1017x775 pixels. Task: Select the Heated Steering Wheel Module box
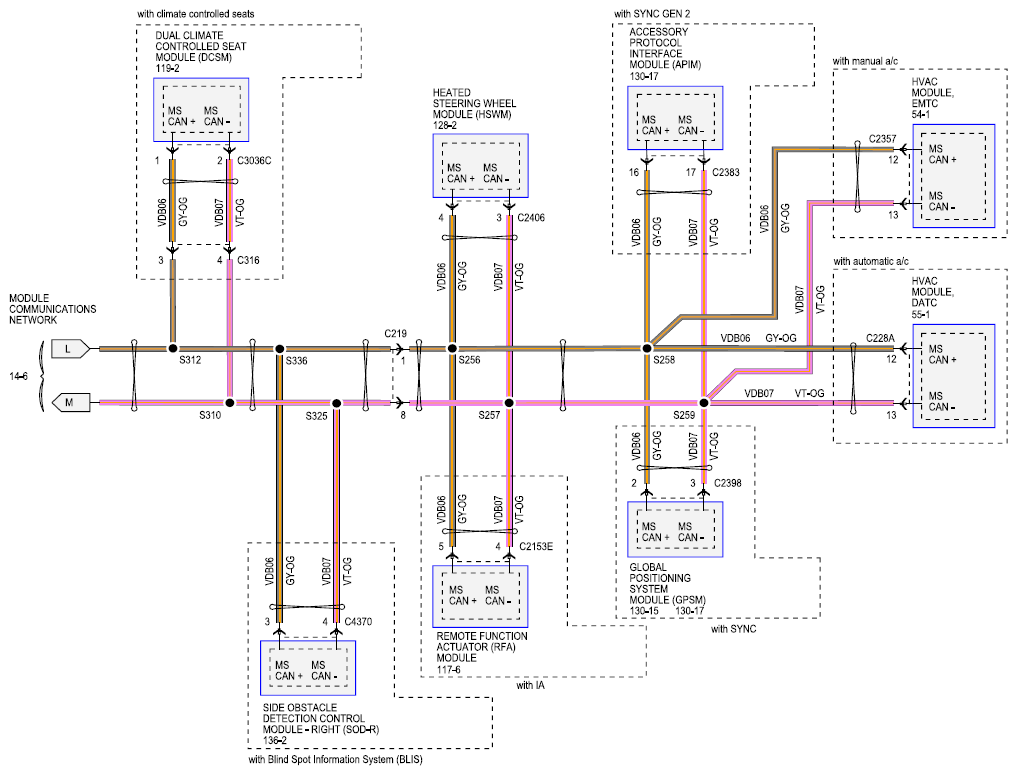click(x=480, y=166)
